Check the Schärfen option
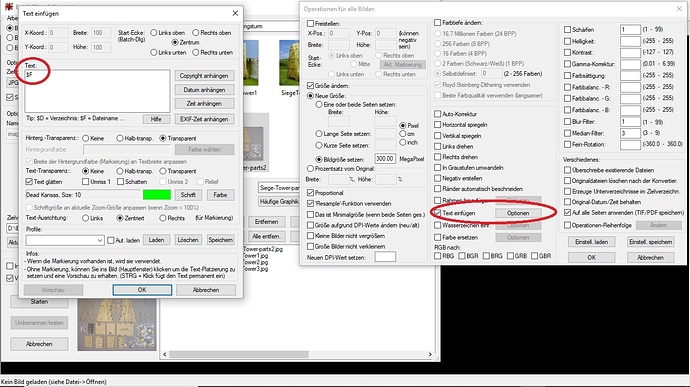Image resolution: width=690 pixels, height=387 pixels. tap(567, 29)
